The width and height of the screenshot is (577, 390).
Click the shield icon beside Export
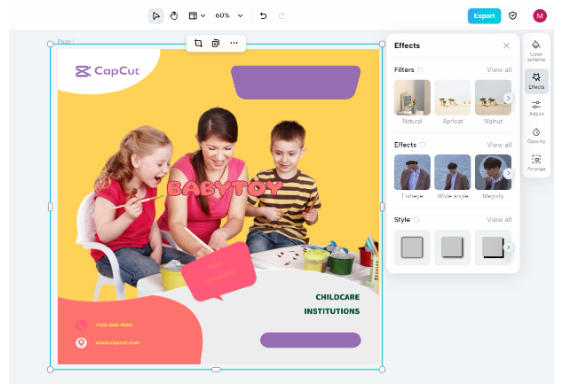click(513, 16)
